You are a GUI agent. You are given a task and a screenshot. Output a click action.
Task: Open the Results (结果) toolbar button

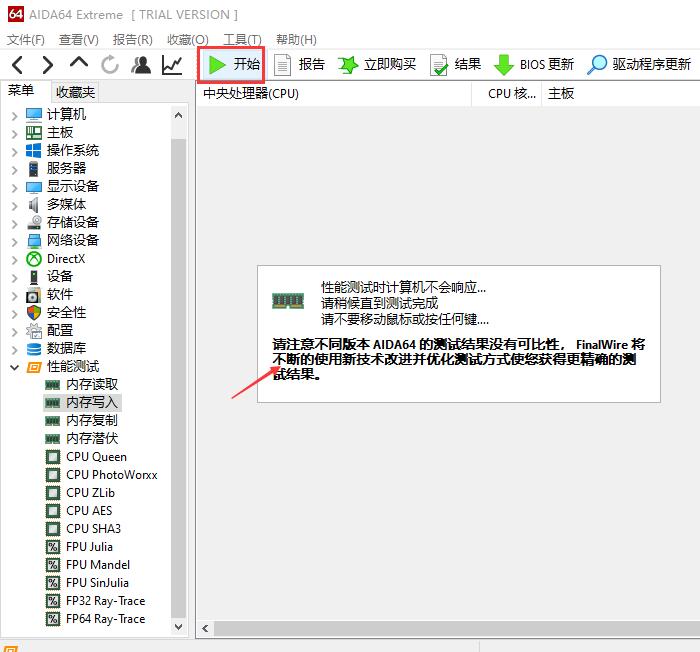tap(455, 64)
